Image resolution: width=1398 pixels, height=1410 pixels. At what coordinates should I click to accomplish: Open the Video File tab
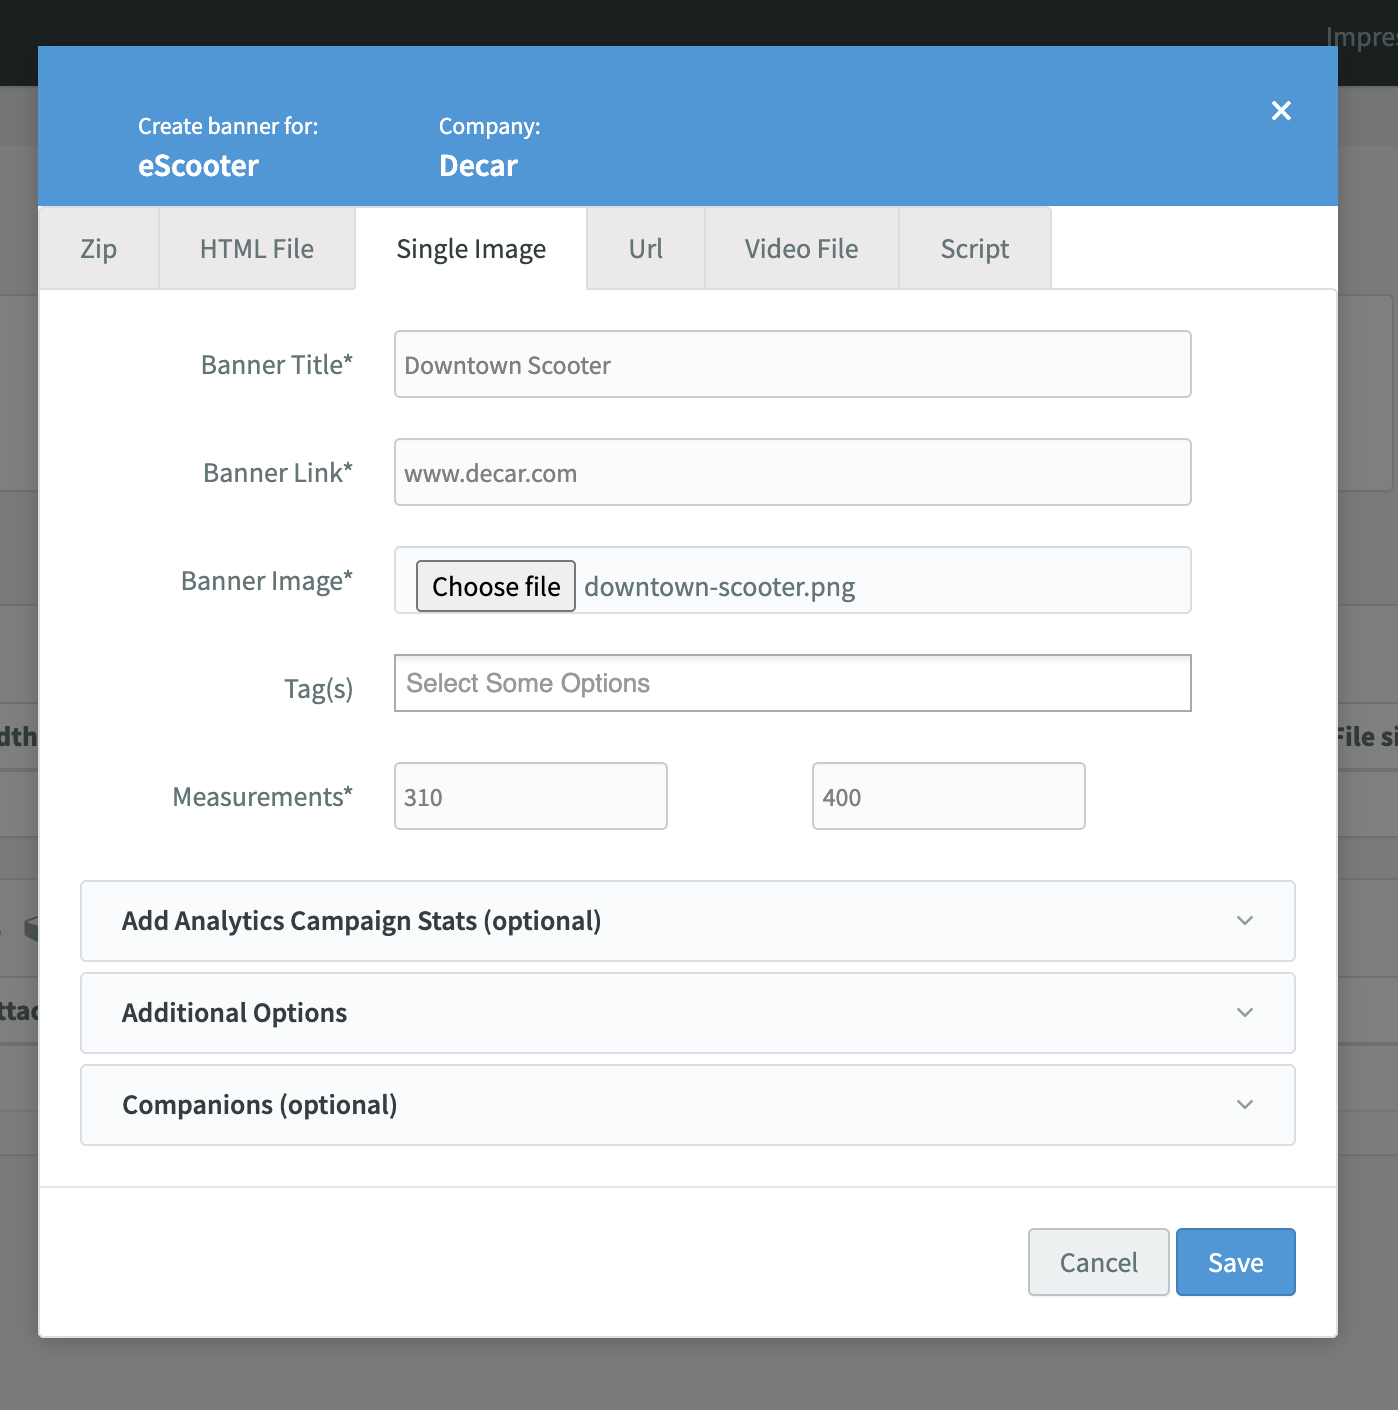pos(801,249)
